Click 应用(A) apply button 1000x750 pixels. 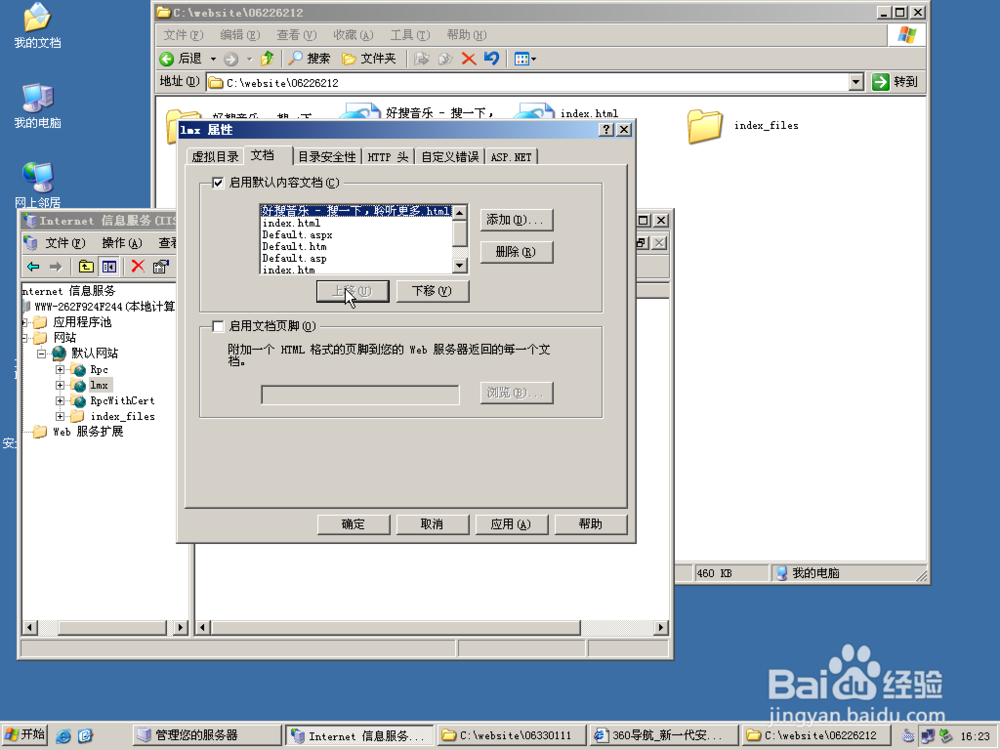pyautogui.click(x=511, y=524)
